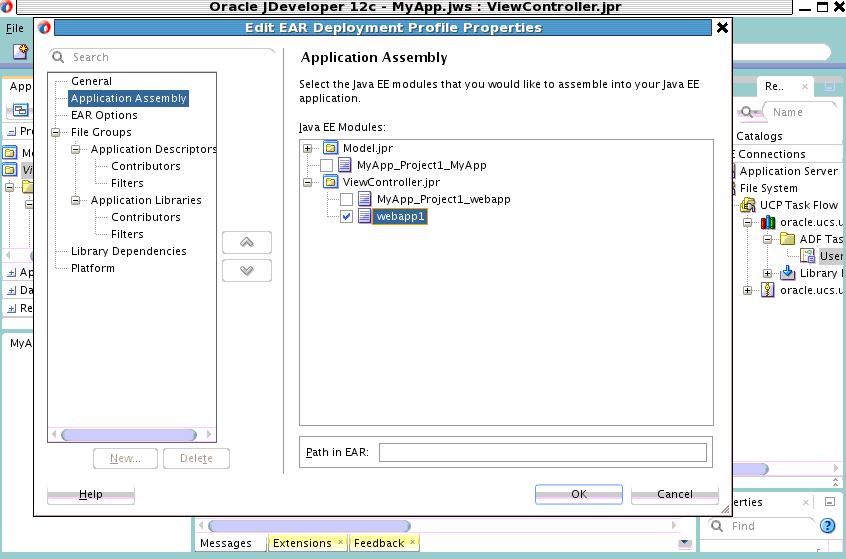
Task: Select the webapp1 module row
Action: click(x=400, y=216)
